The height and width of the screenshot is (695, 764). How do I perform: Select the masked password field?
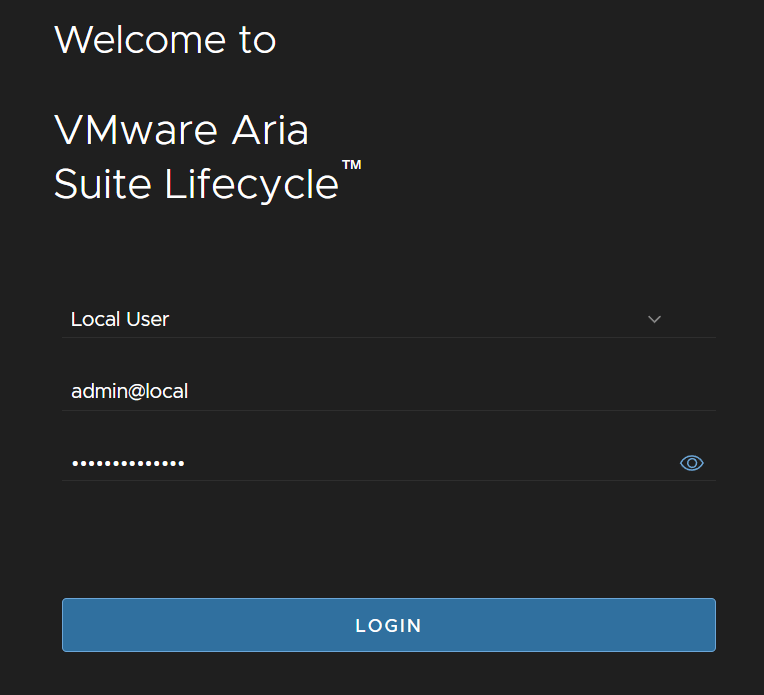click(389, 463)
